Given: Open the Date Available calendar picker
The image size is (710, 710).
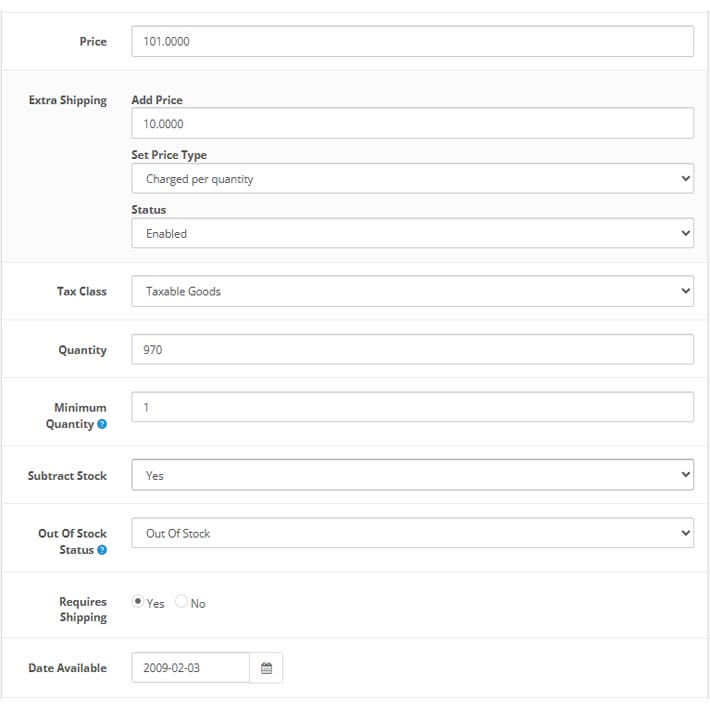Looking at the screenshot, I should pos(266,667).
